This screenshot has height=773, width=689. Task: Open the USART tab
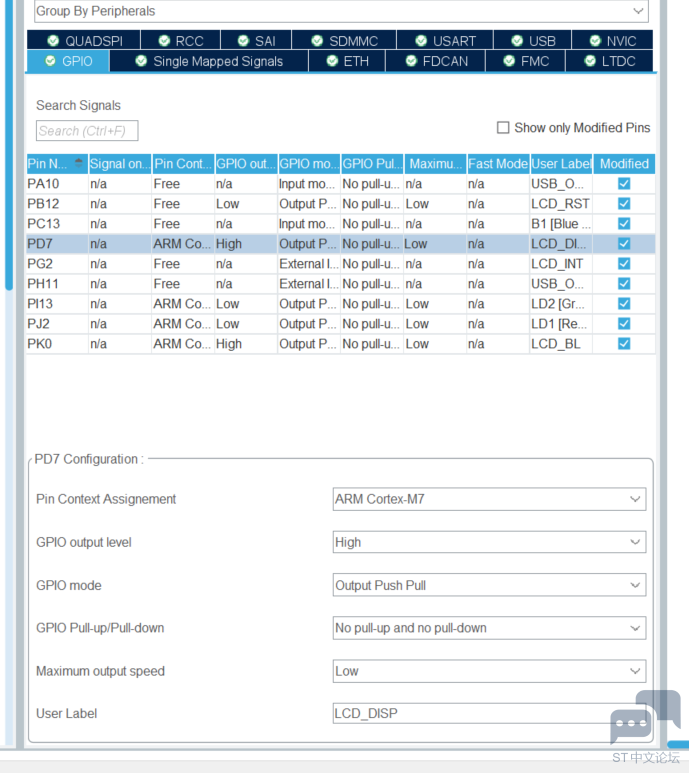[445, 40]
